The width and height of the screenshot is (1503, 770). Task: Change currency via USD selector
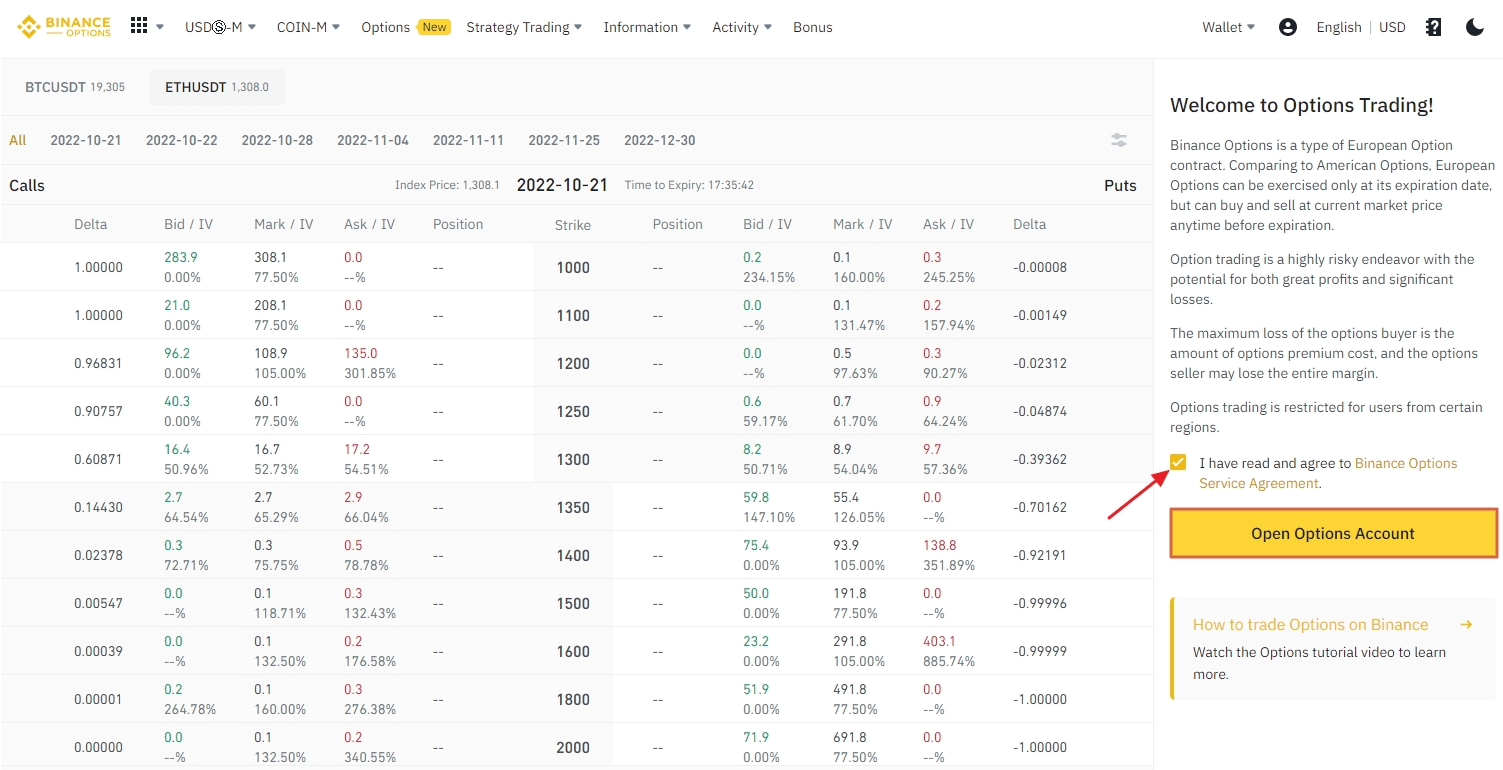point(1392,27)
